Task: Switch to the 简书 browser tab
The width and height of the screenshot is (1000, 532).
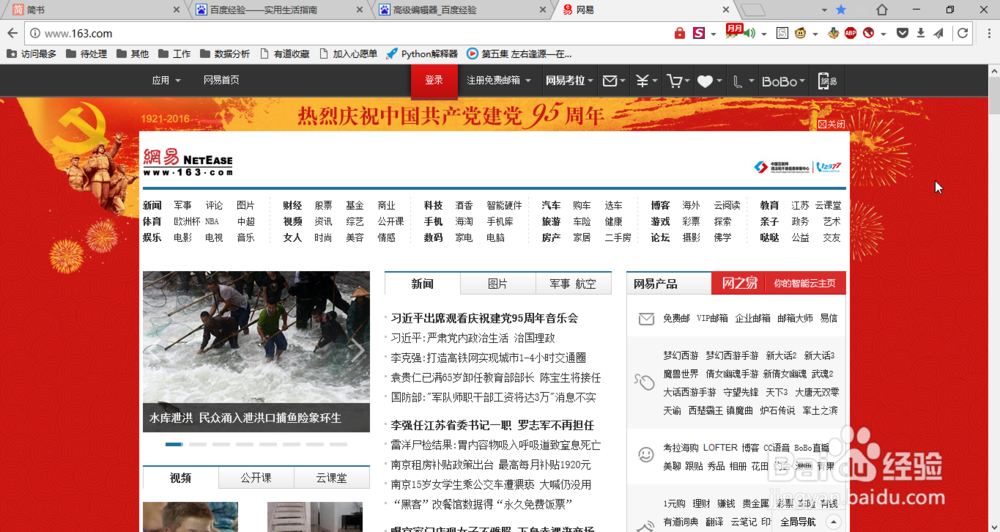Action: point(92,10)
